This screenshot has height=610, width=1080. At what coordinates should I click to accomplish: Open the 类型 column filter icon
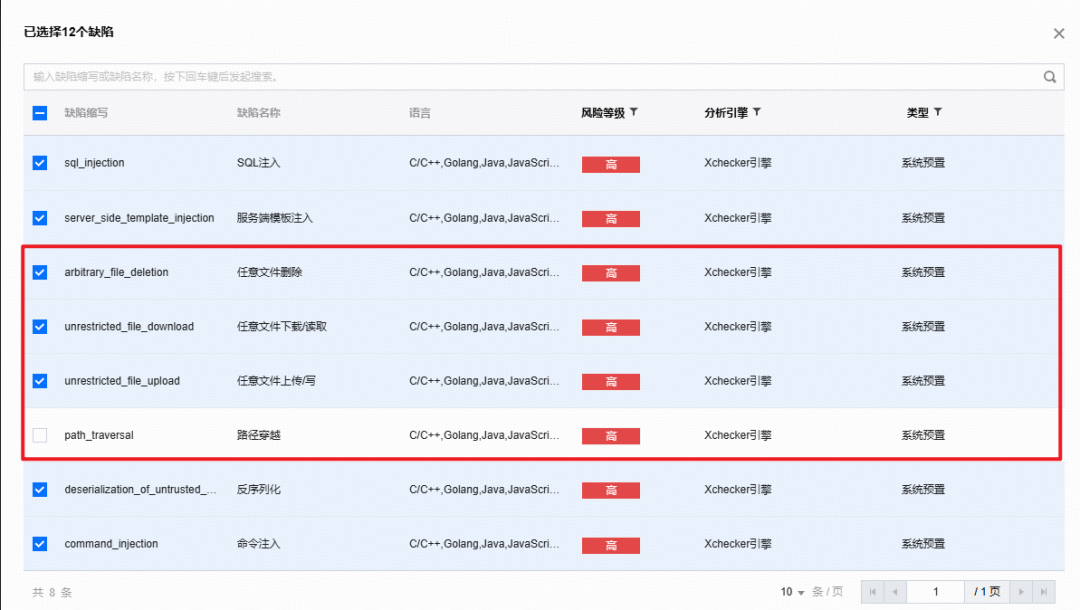pyautogui.click(x=938, y=112)
